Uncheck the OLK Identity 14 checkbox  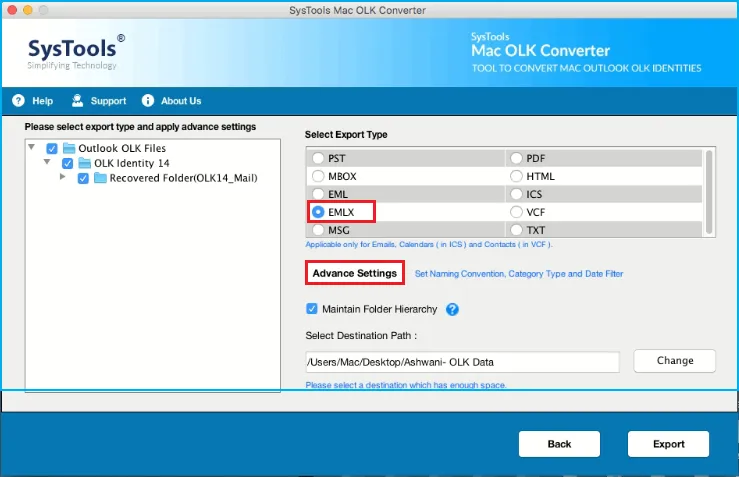coord(67,164)
